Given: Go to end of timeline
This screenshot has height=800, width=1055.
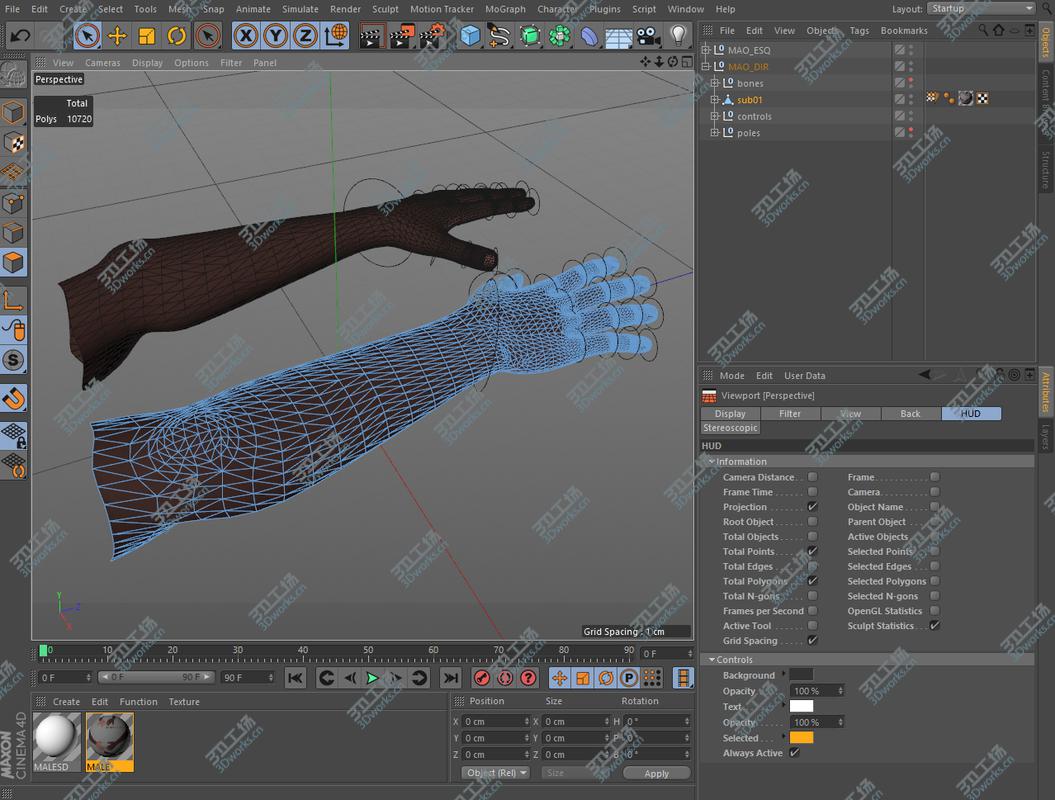Looking at the screenshot, I should 451,678.
